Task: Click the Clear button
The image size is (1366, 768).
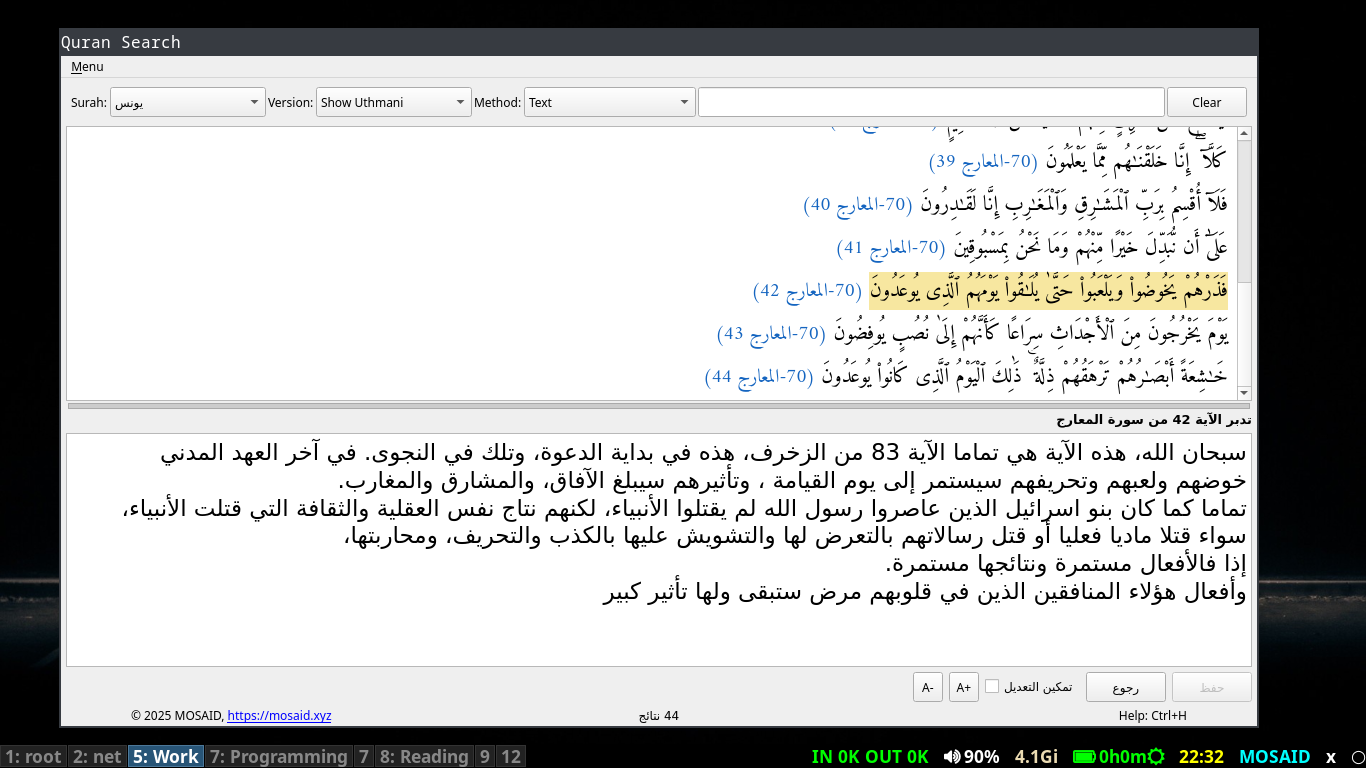Action: (x=1206, y=102)
